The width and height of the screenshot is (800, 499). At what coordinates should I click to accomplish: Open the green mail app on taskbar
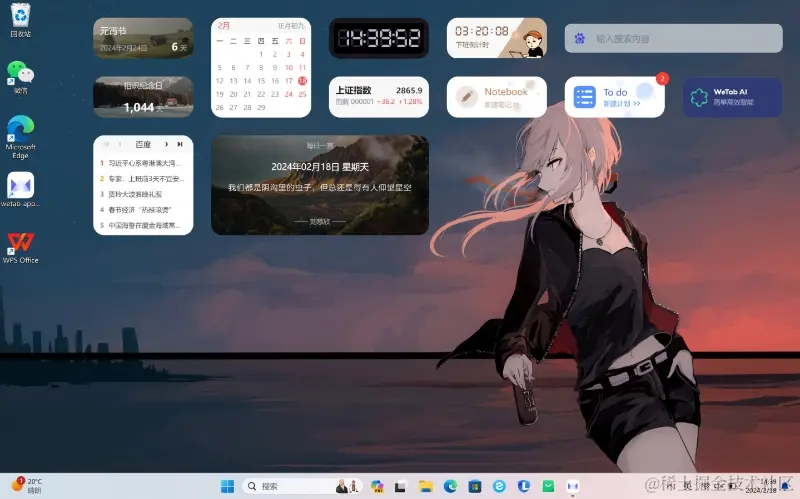(548, 486)
